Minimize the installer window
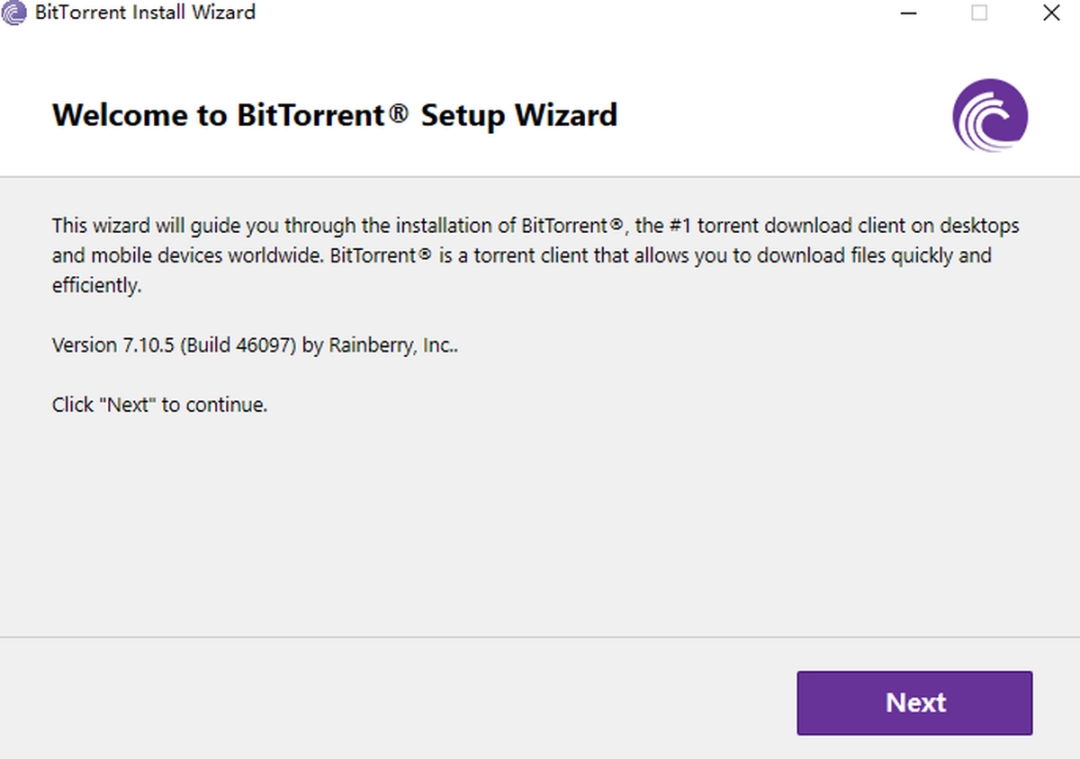This screenshot has width=1080, height=759. click(x=907, y=13)
